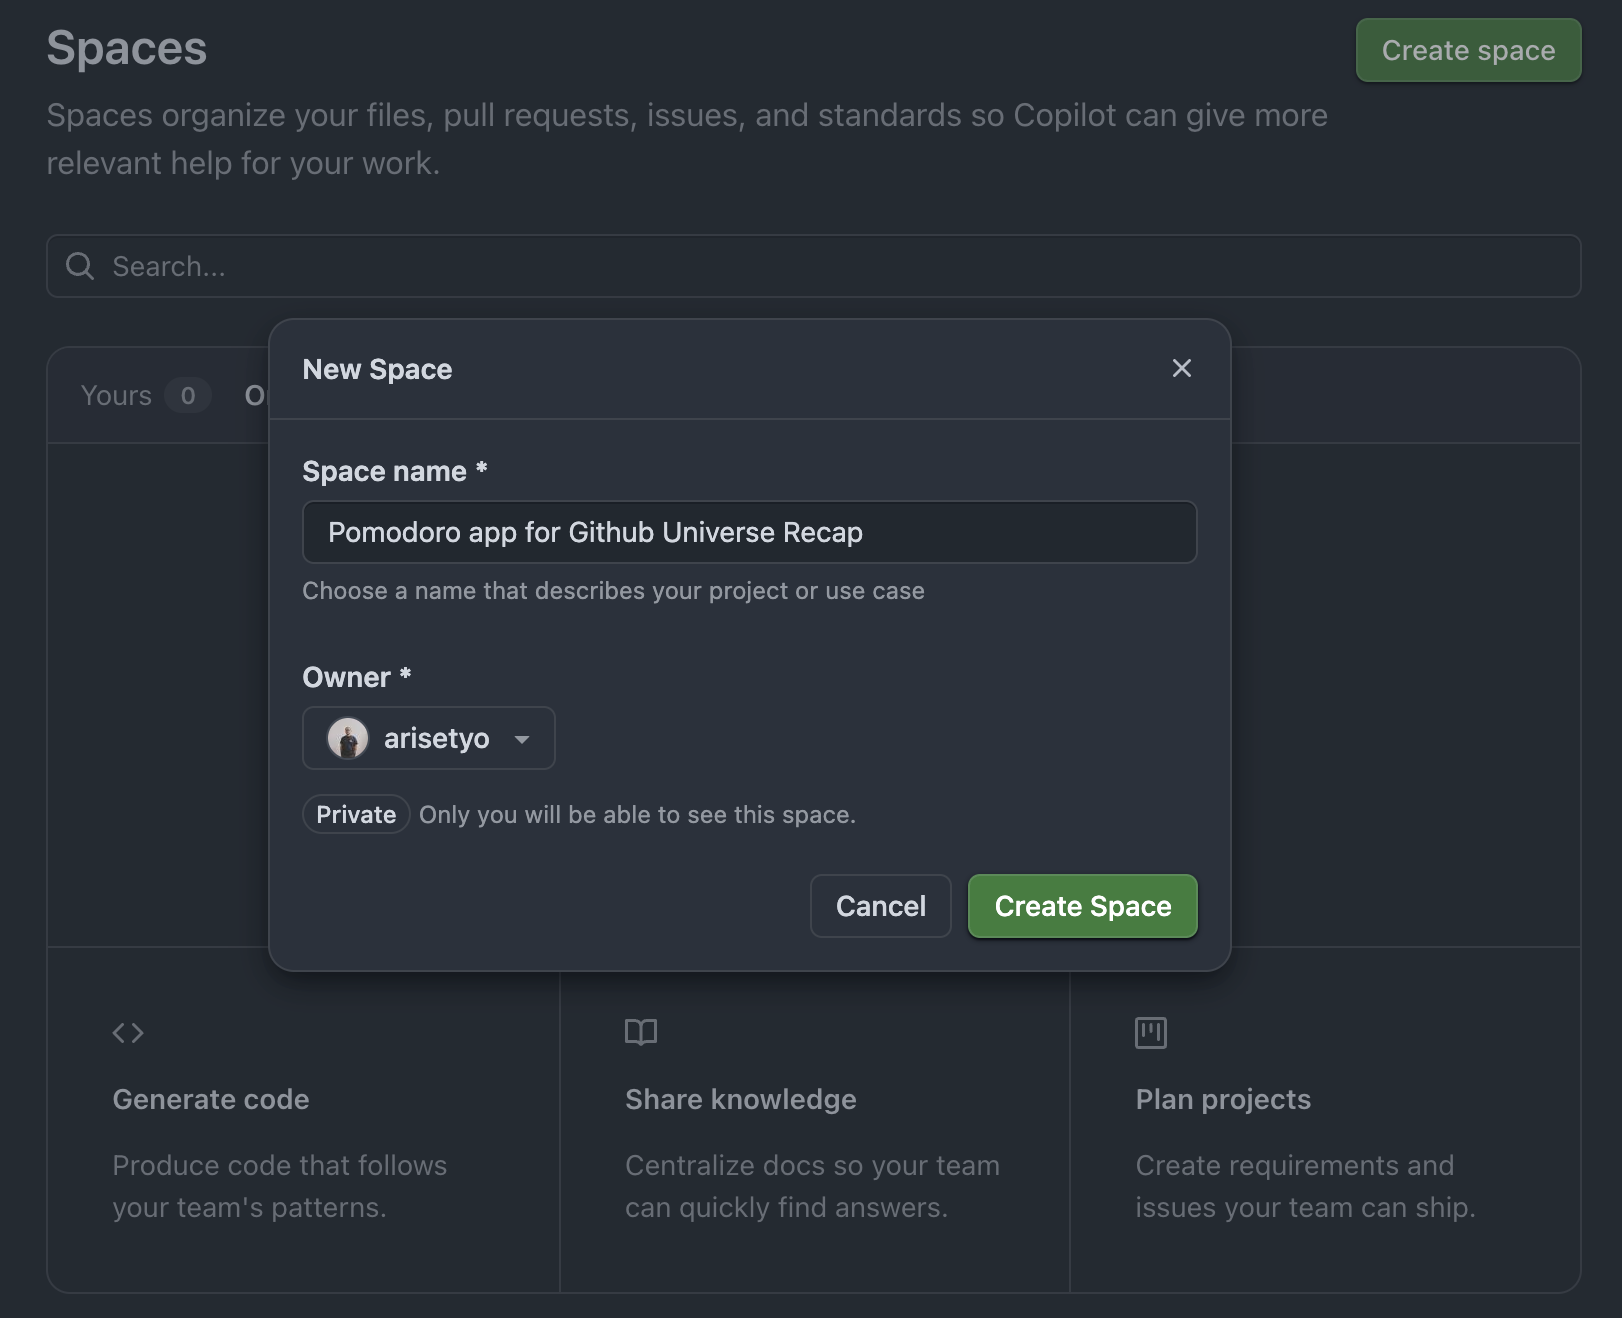The width and height of the screenshot is (1622, 1318).
Task: Click the counter badge next to Yours
Action: (x=187, y=395)
